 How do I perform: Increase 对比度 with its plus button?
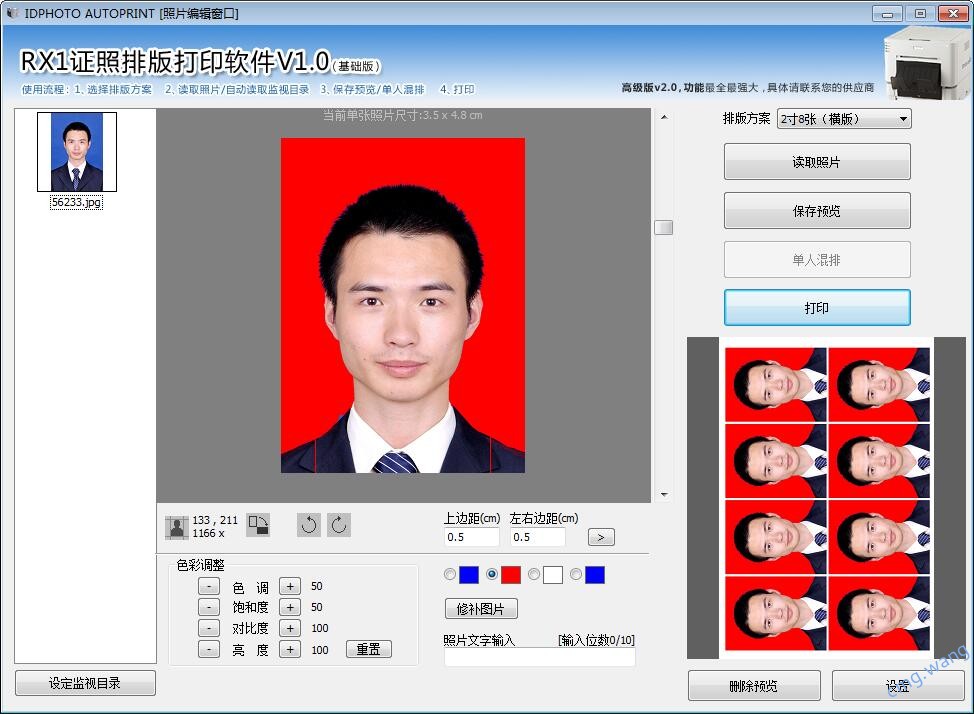[x=289, y=629]
